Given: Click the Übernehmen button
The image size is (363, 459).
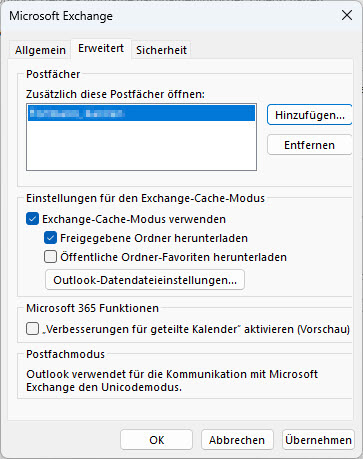Looking at the screenshot, I should pyautogui.click(x=318, y=440).
